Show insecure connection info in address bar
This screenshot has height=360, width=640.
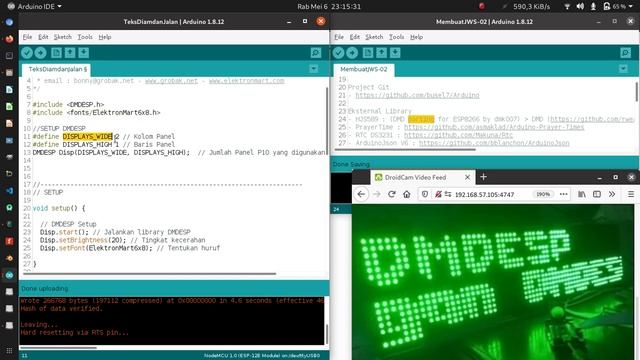(438, 194)
